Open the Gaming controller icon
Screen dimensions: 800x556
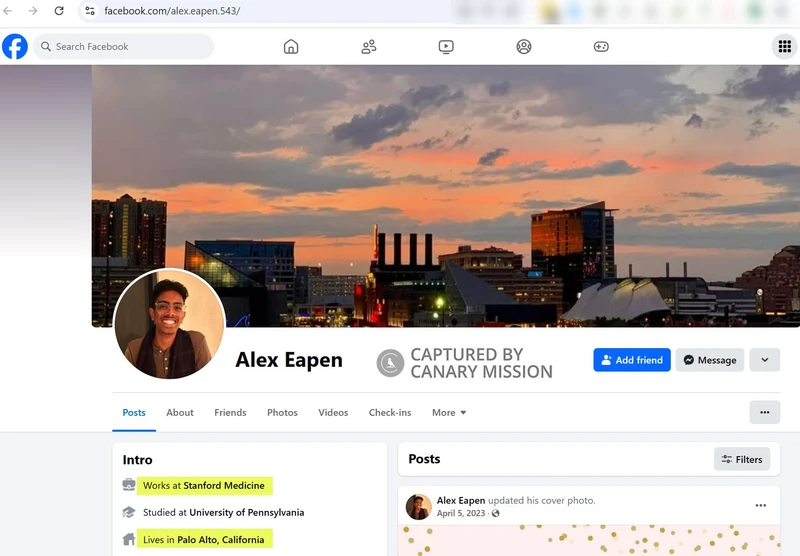coord(601,46)
